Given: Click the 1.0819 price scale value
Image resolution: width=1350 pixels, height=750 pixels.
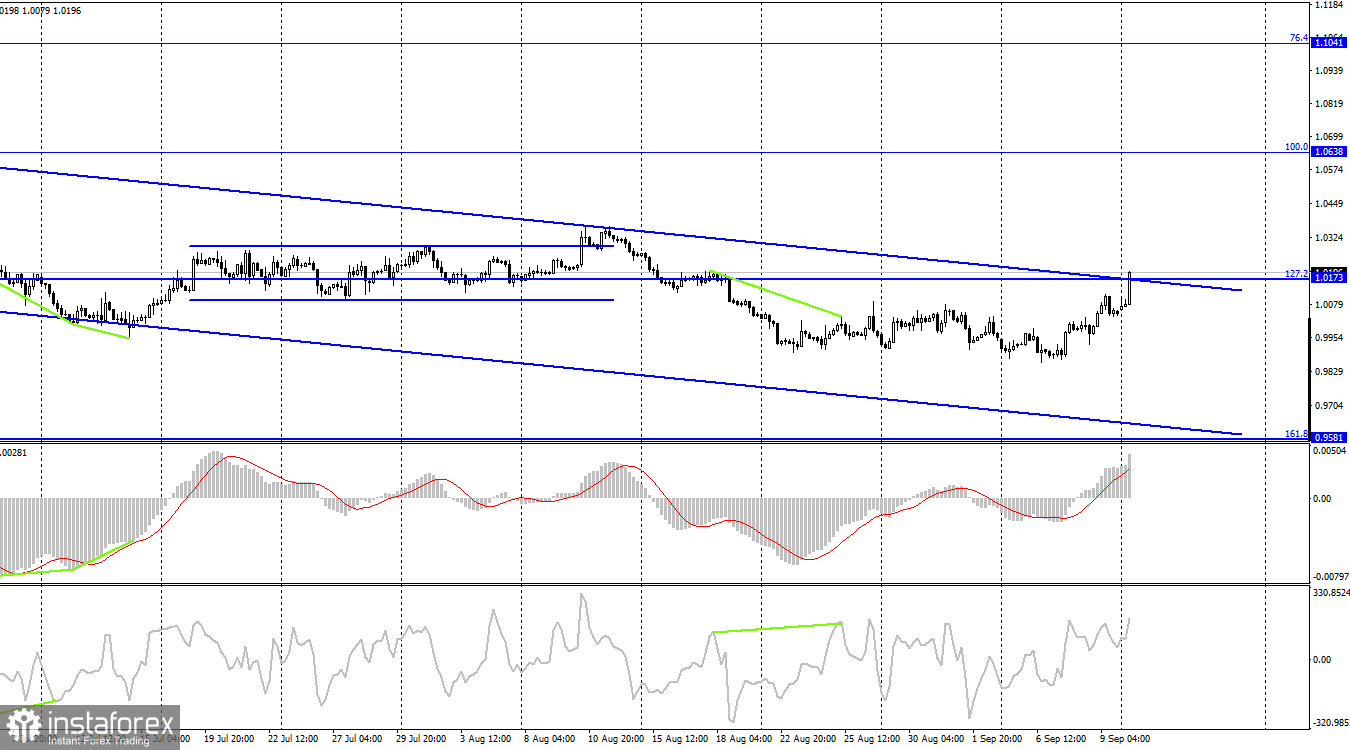Looking at the screenshot, I should click(x=1330, y=104).
